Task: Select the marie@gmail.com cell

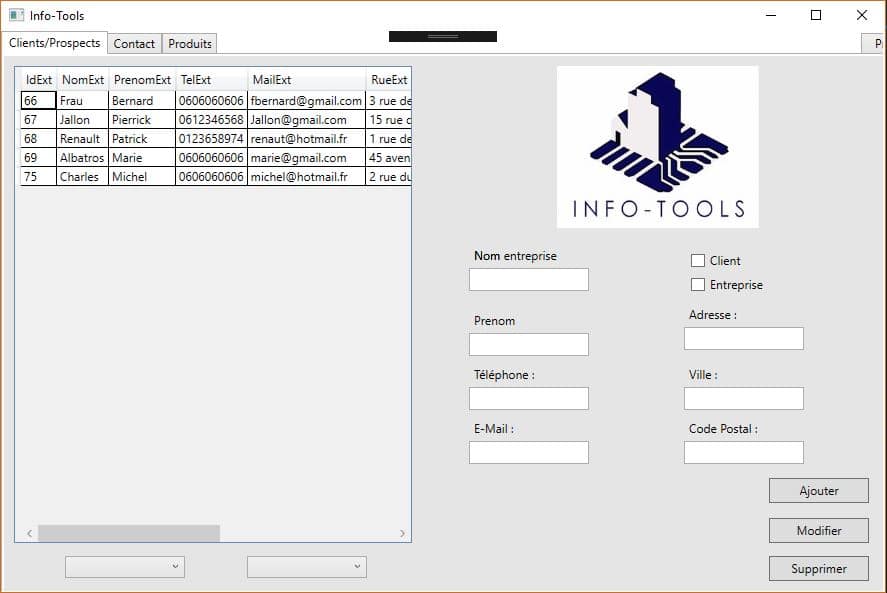Action: pos(307,157)
